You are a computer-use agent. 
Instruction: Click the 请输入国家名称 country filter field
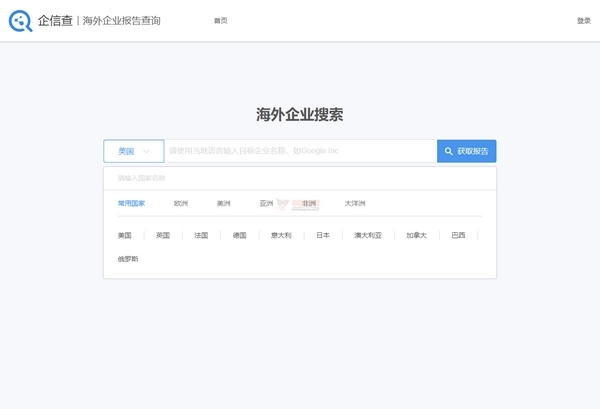(x=300, y=178)
